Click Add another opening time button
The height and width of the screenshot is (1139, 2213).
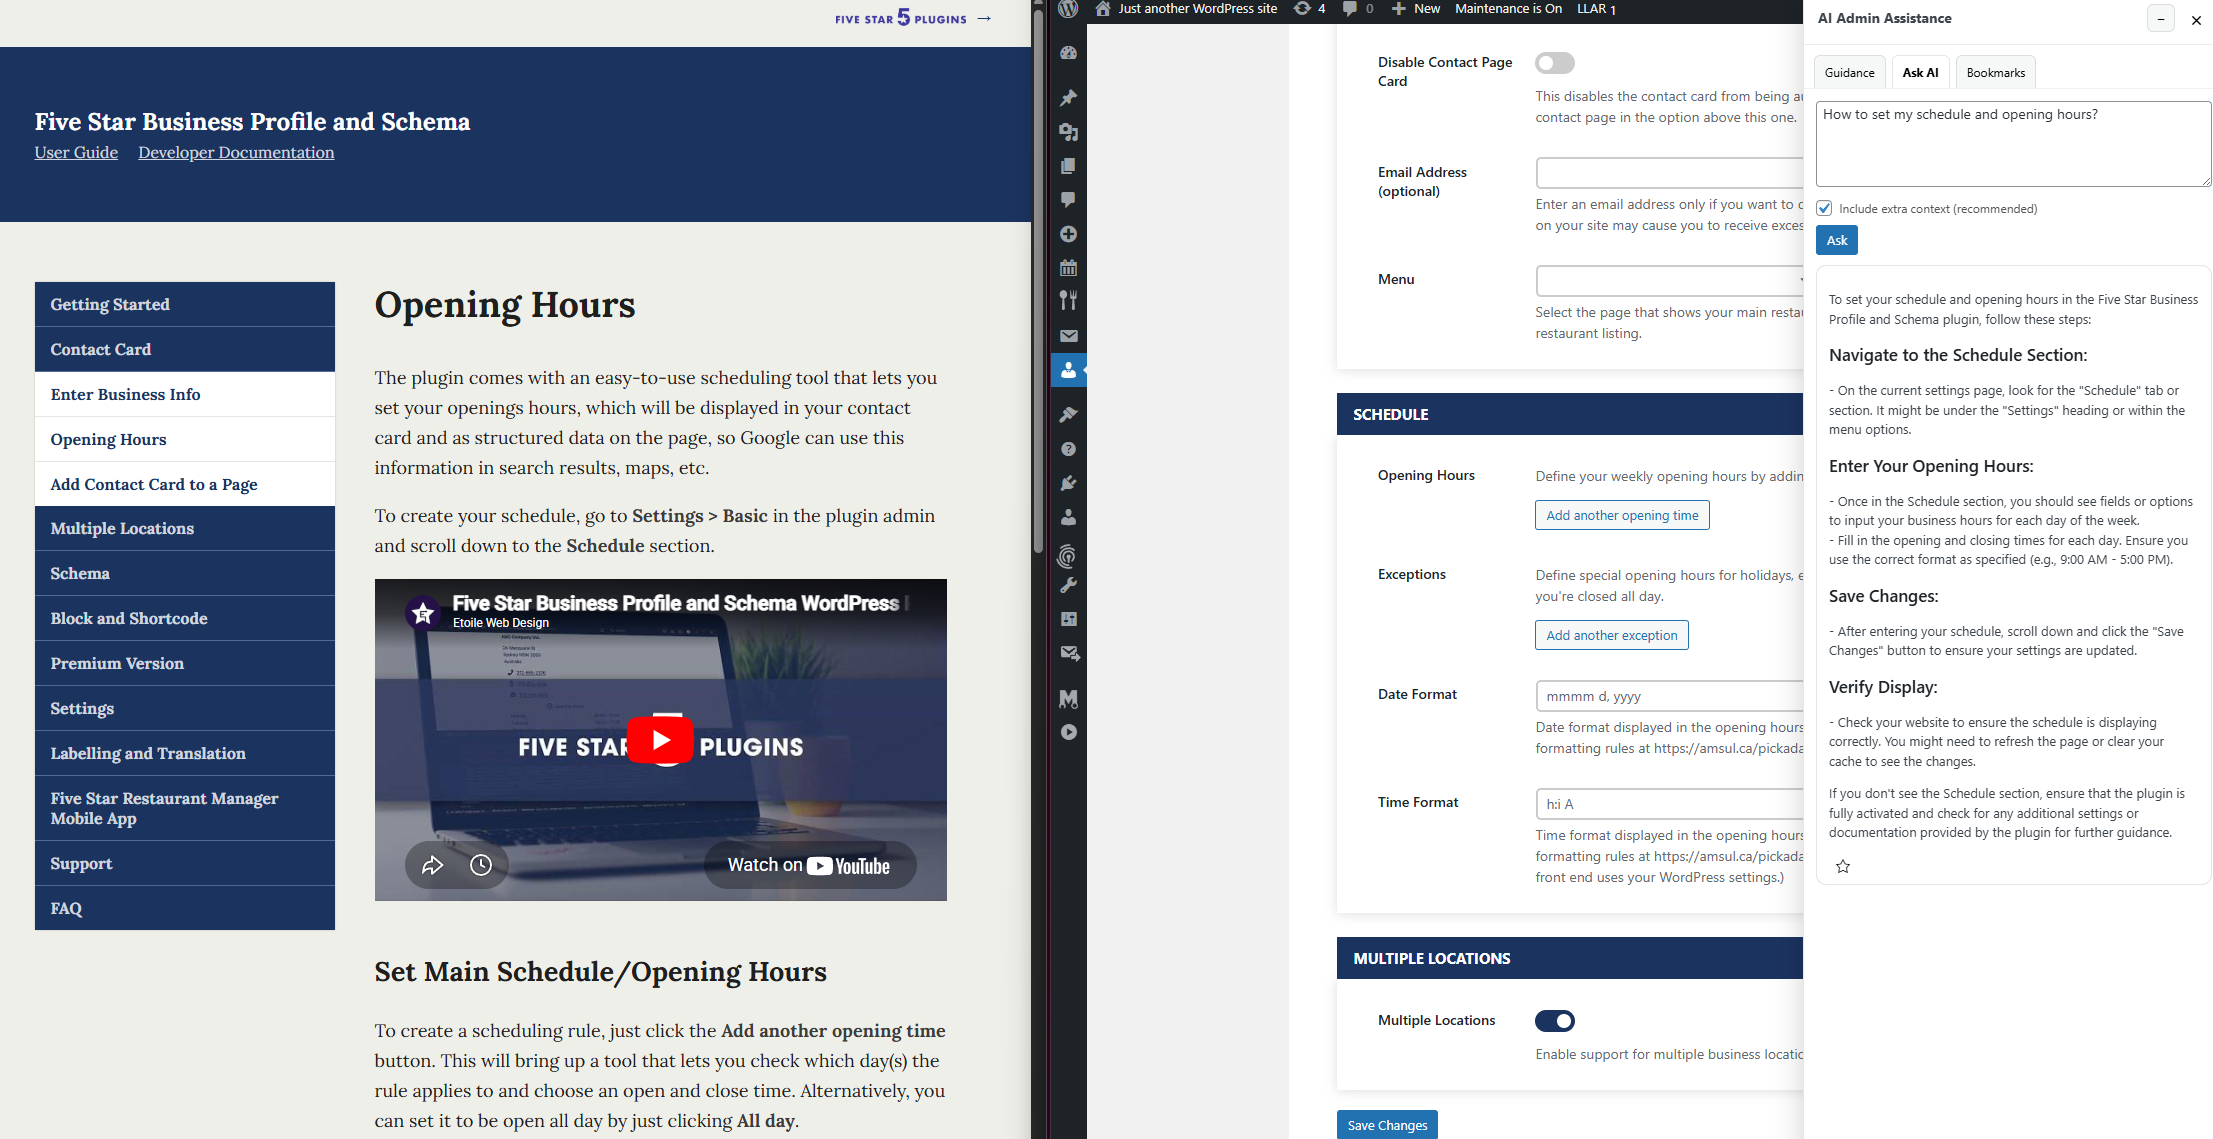pos(1622,515)
